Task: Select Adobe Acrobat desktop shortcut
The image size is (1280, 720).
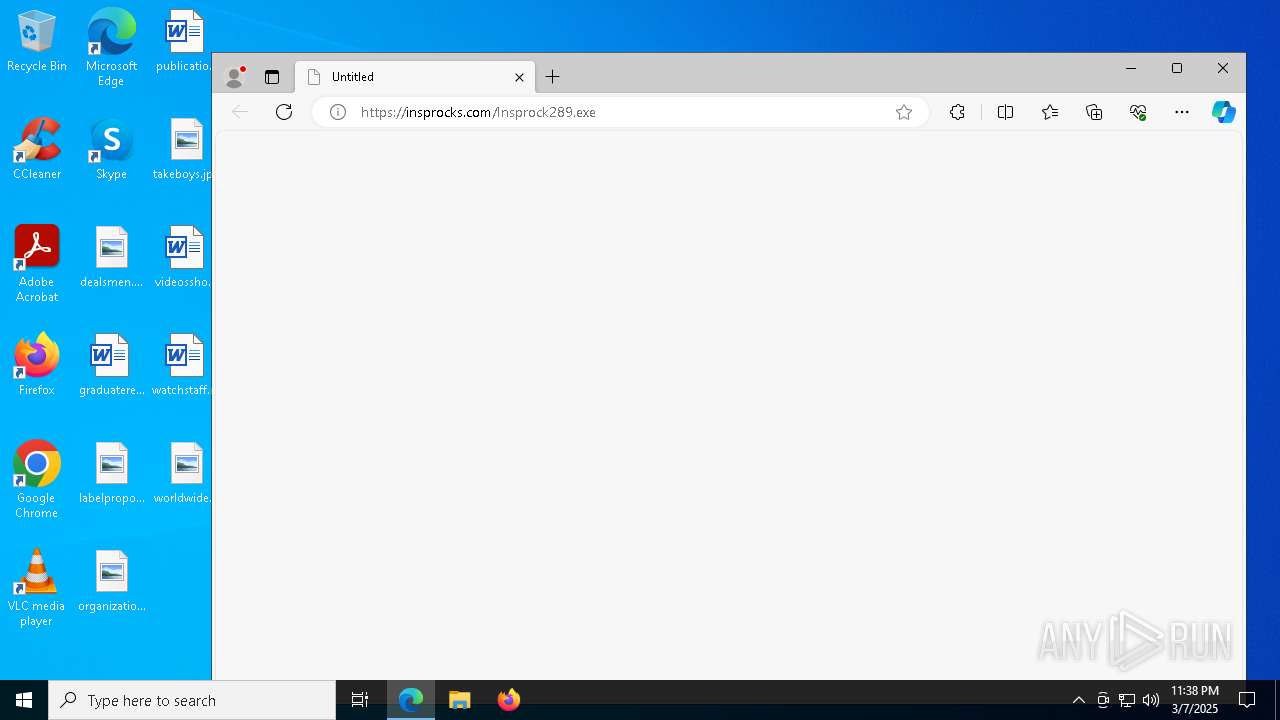Action: pos(37,264)
